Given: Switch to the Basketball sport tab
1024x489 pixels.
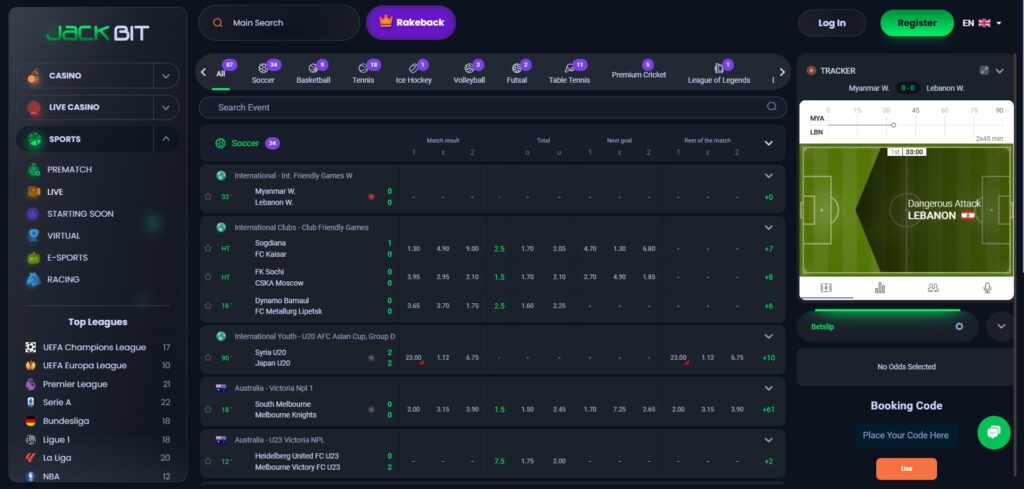Looking at the screenshot, I should pyautogui.click(x=313, y=73).
